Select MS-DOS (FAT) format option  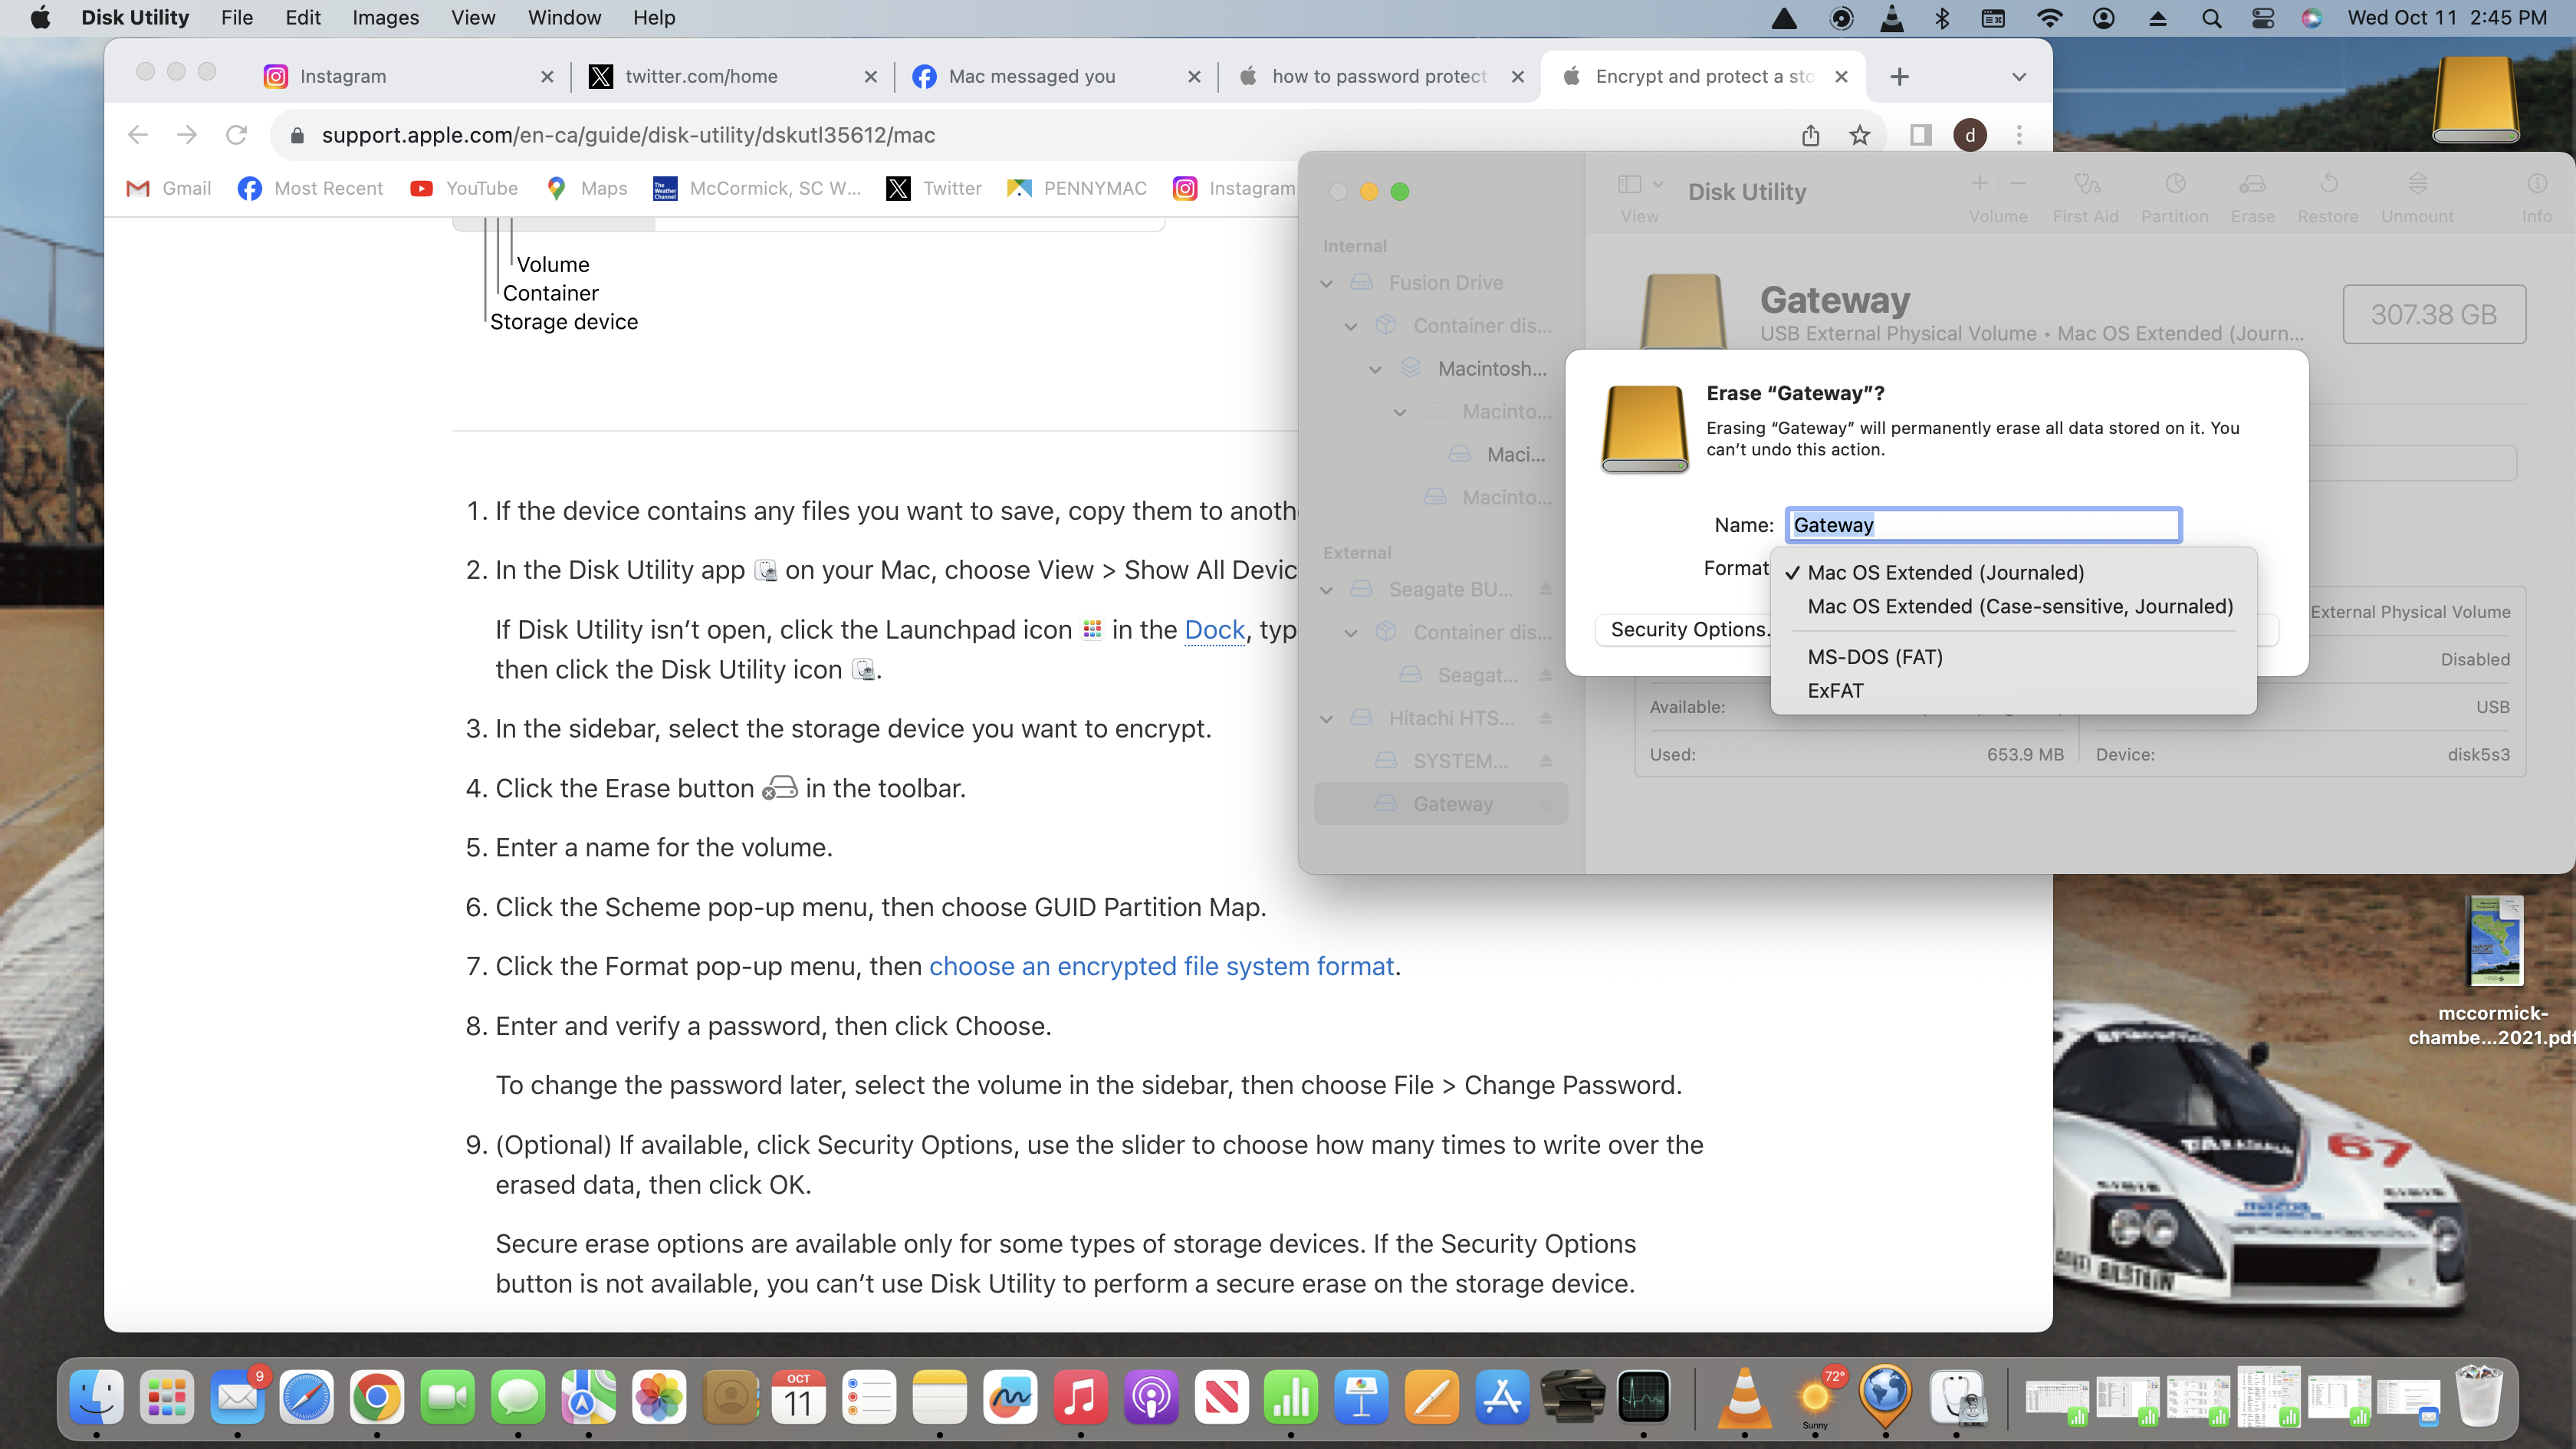point(1875,657)
